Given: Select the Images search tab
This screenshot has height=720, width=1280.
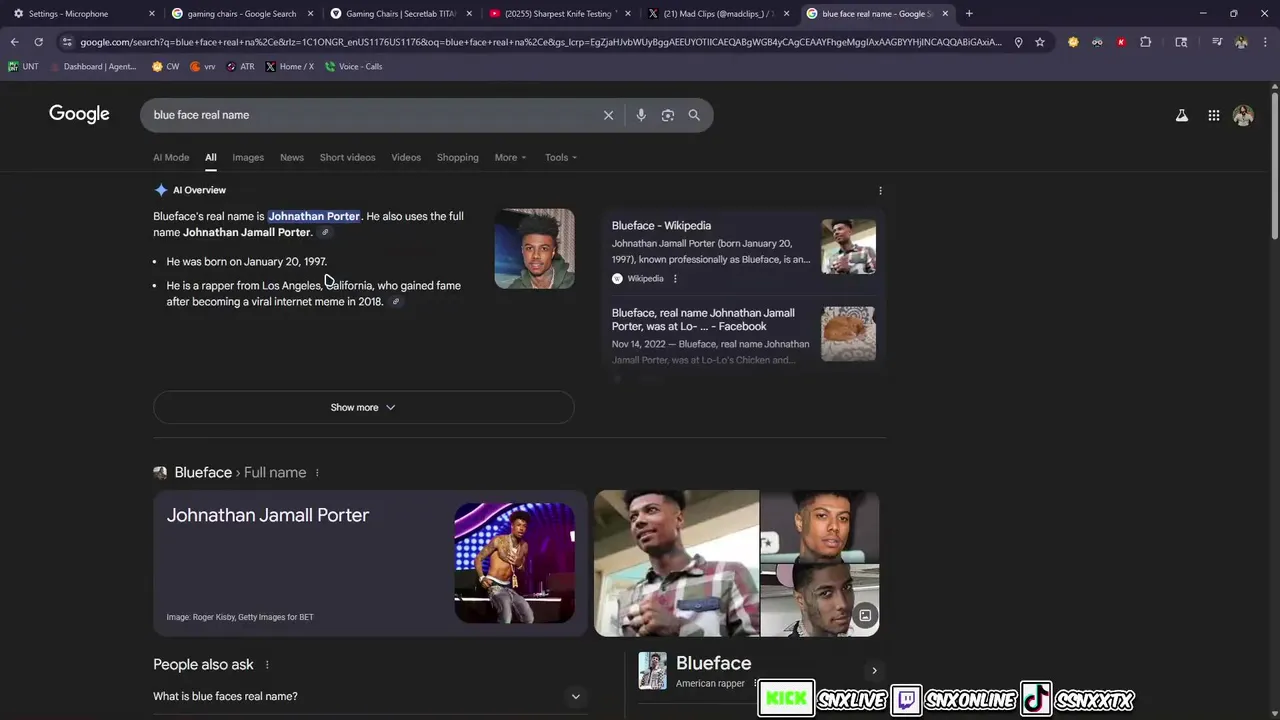Looking at the screenshot, I should click(248, 157).
